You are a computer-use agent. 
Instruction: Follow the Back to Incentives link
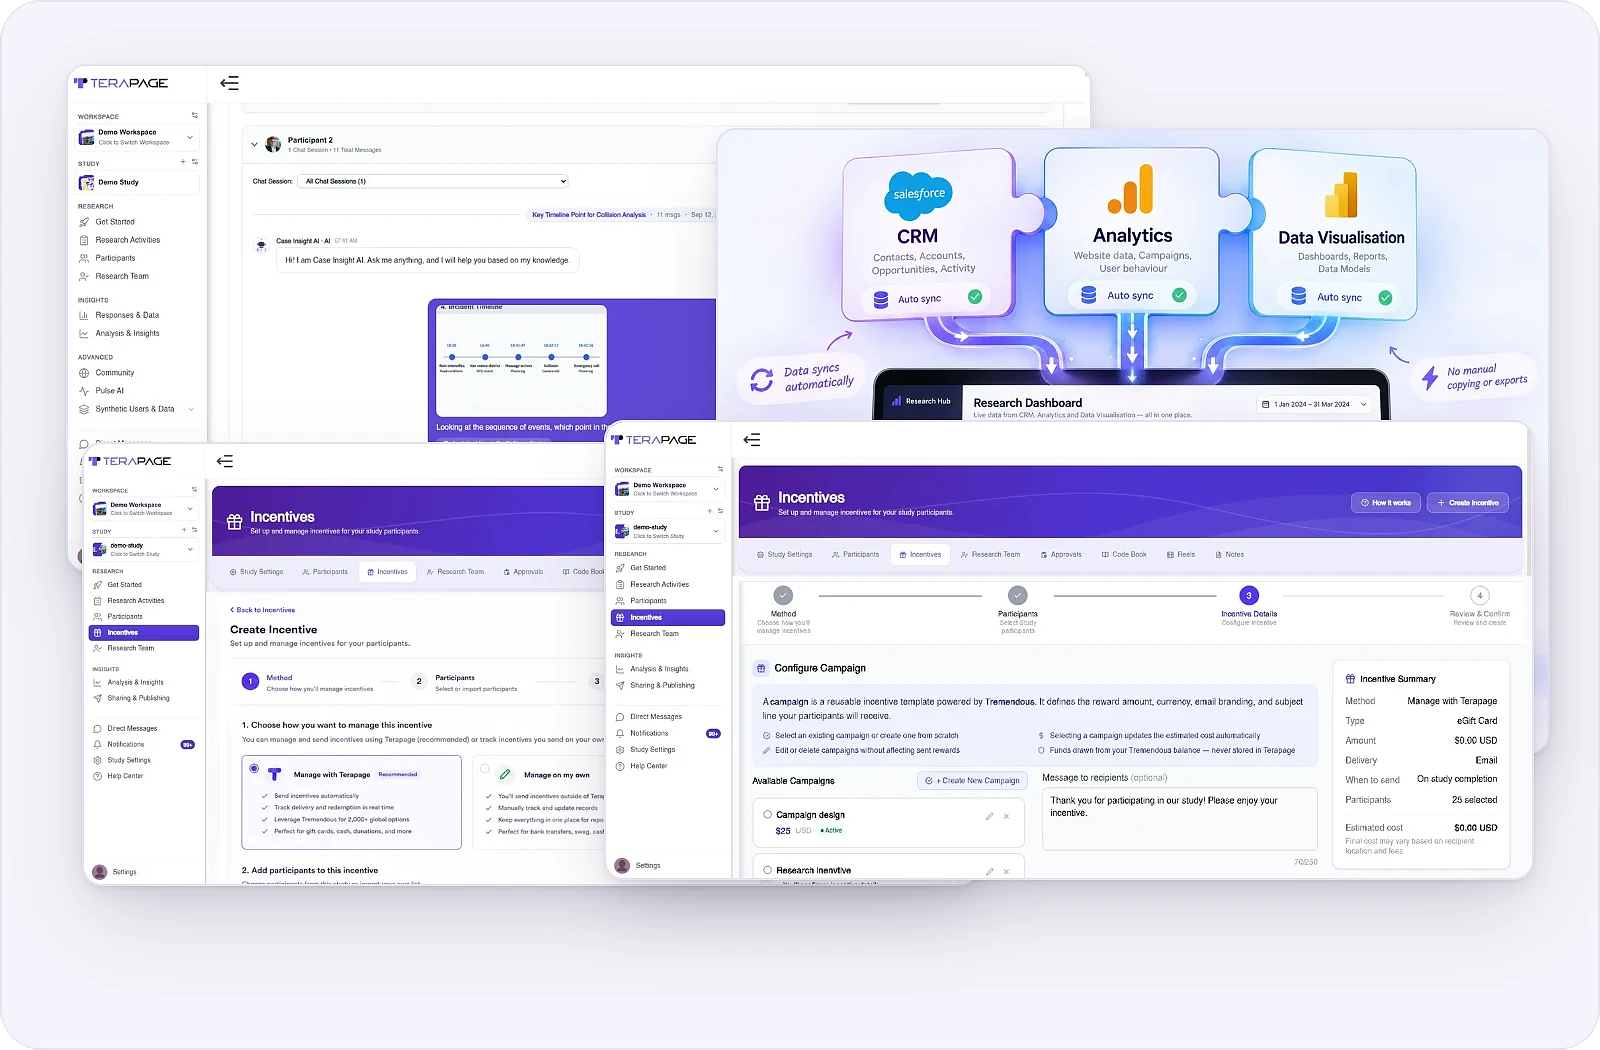pos(263,610)
